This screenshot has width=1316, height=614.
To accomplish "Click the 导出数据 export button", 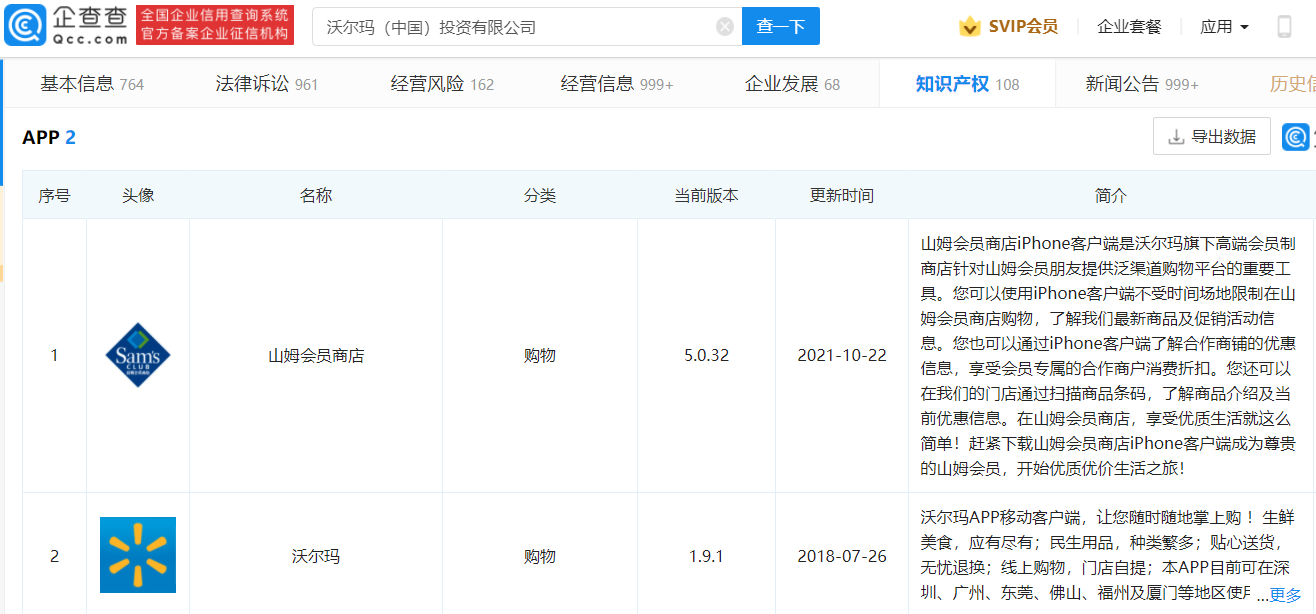I will pos(1212,137).
